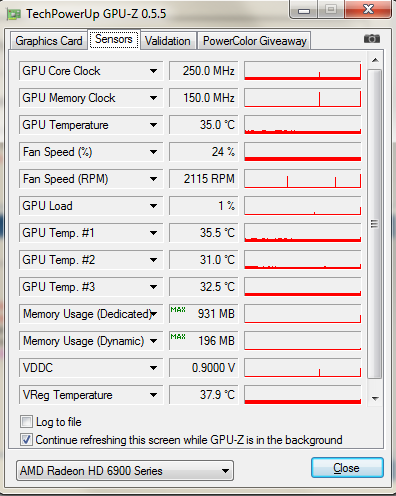The image size is (396, 496).
Task: Expand the GPU Temperature sensor dropdown
Action: pyautogui.click(x=153, y=125)
